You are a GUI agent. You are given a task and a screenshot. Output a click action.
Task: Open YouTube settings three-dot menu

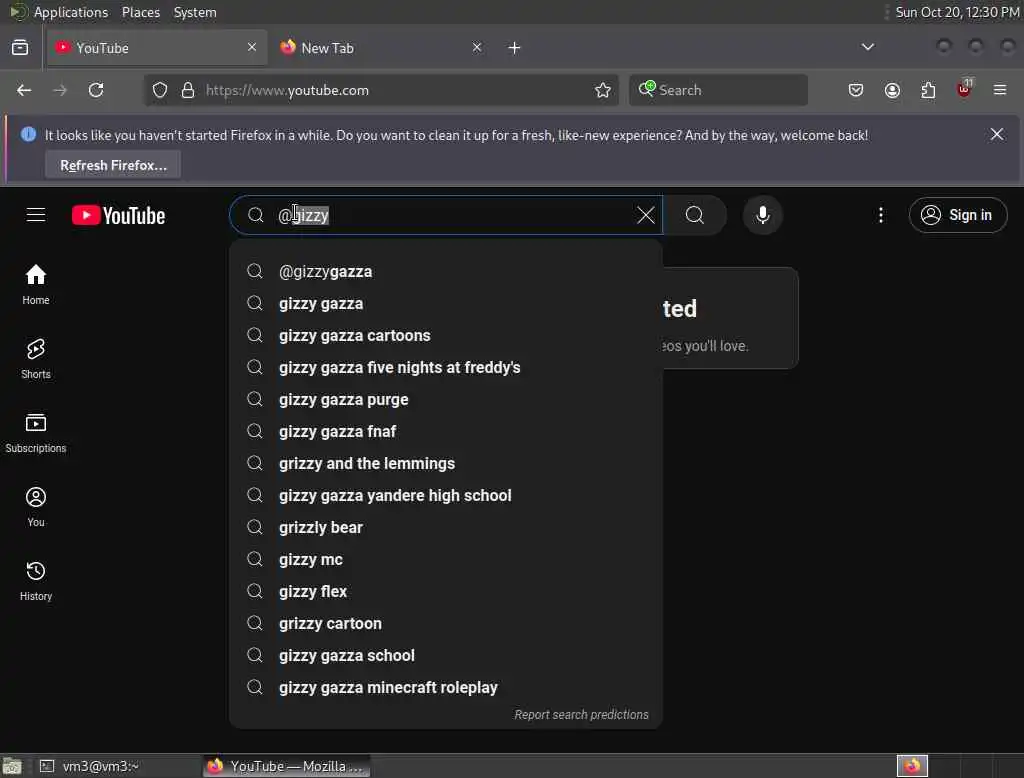(880, 215)
